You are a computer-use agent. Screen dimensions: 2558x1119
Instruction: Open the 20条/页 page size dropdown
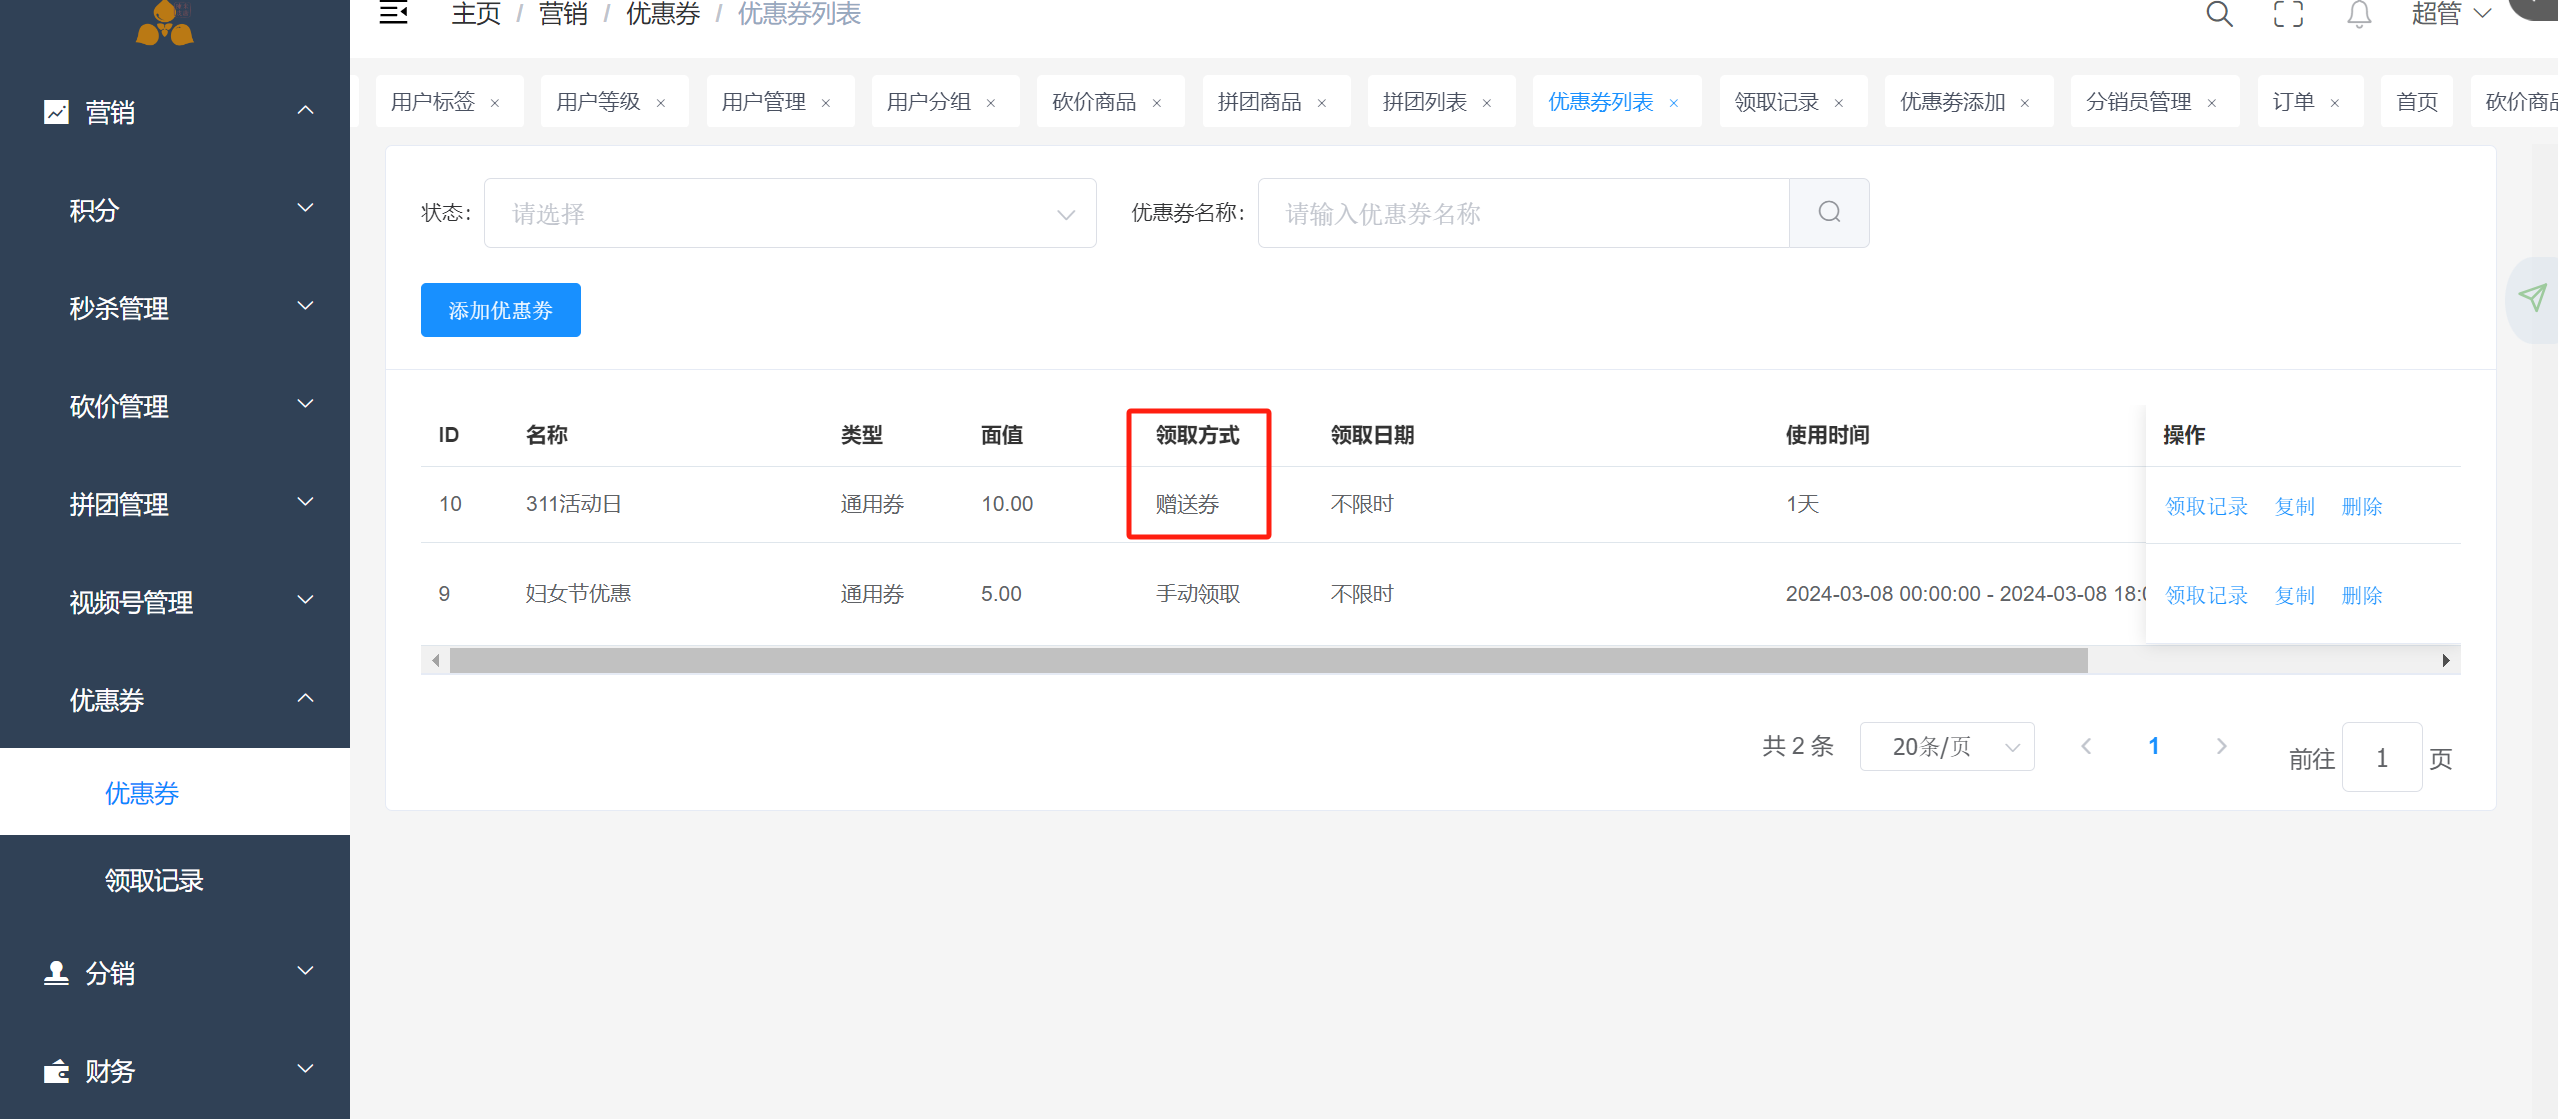click(1946, 747)
